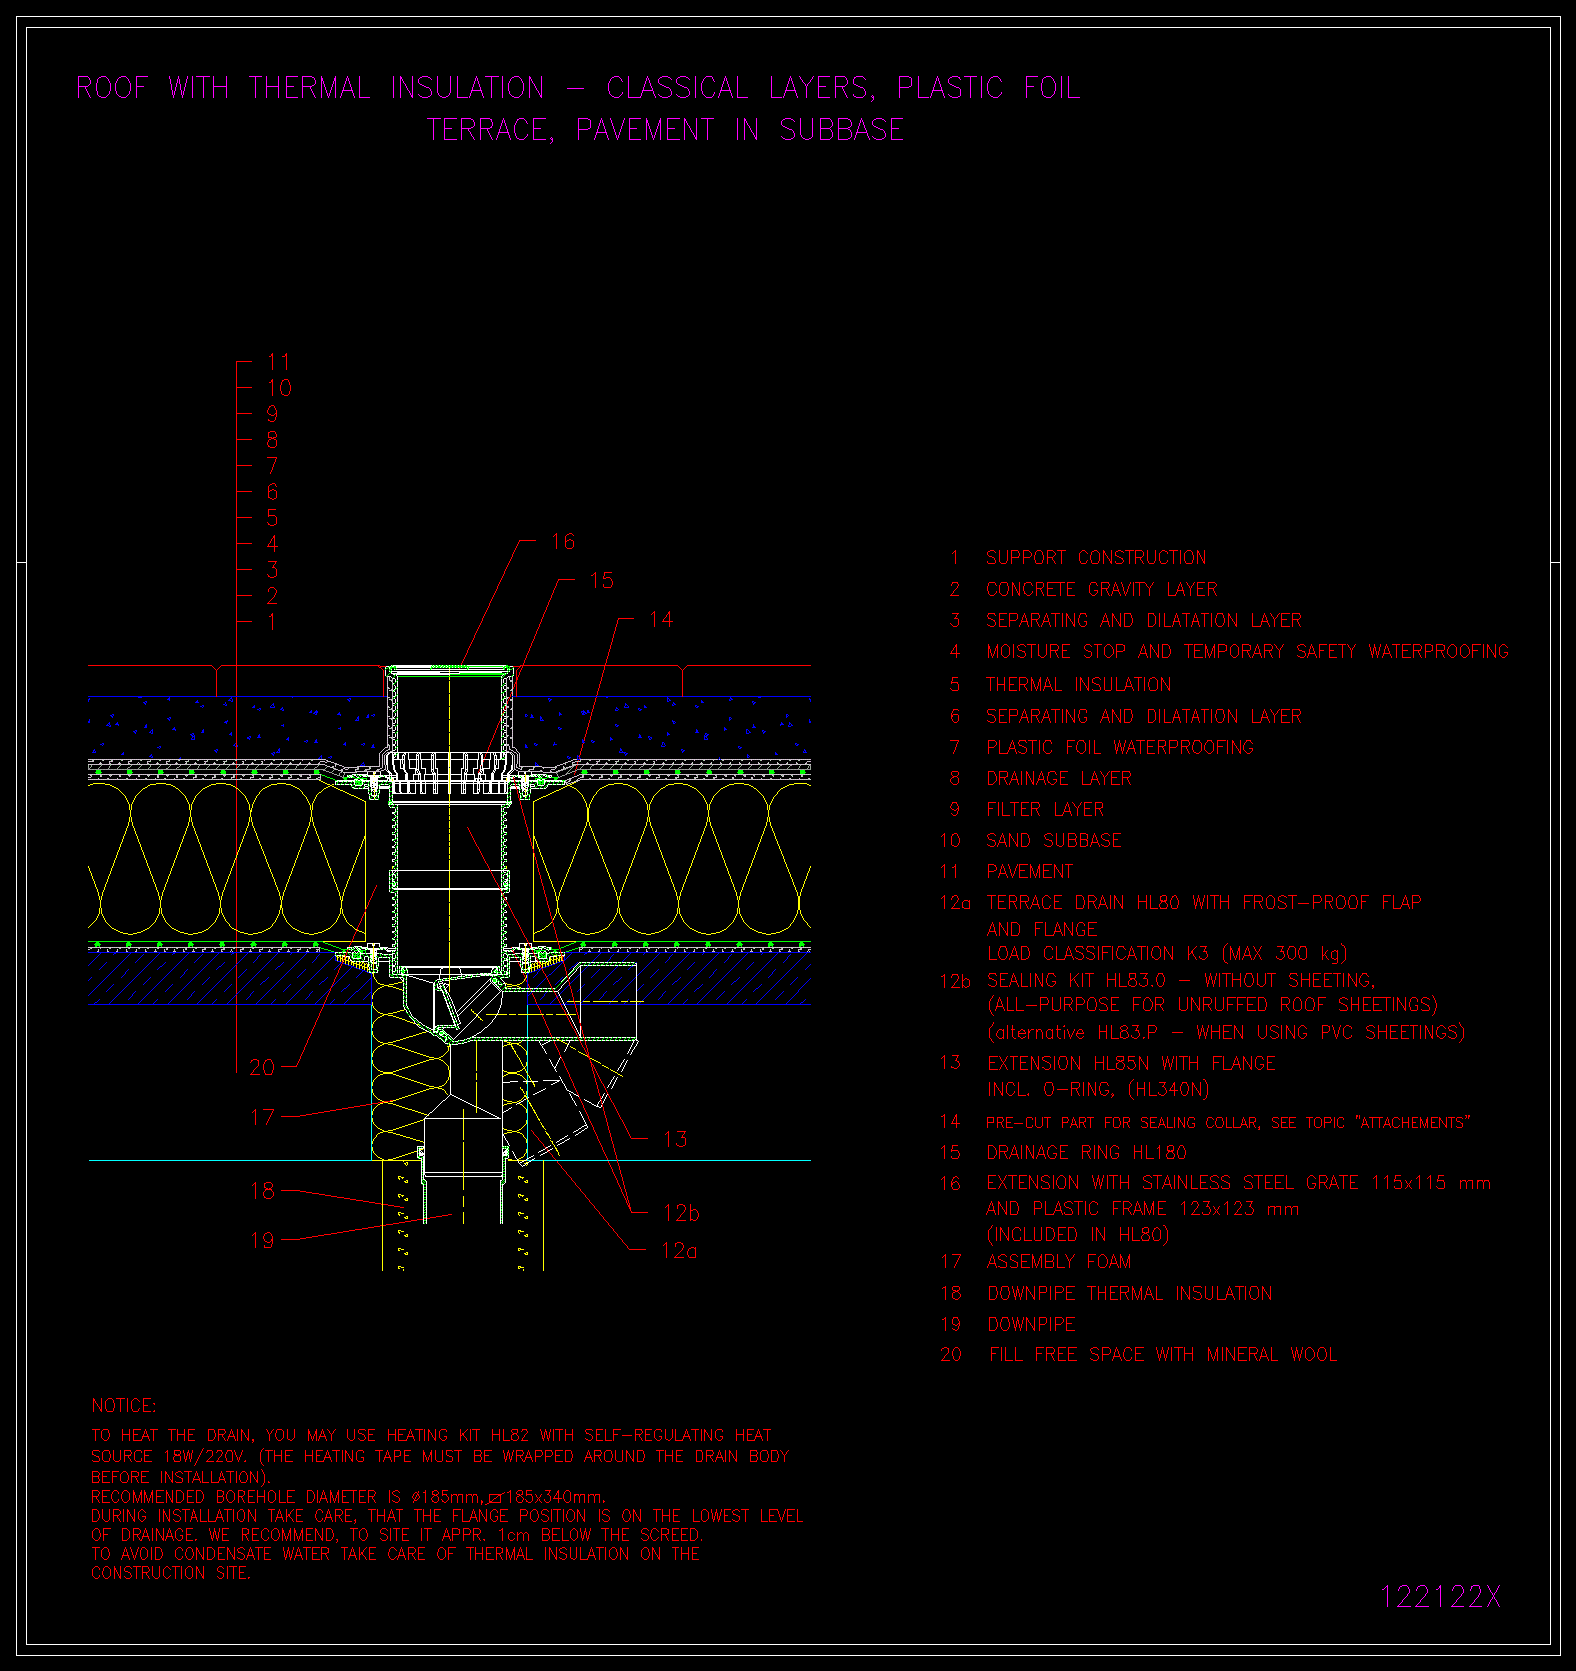Select legend entry 'DOWNPIPE THERMAL INSULATION'
The width and height of the screenshot is (1576, 1671).
[1130, 1293]
